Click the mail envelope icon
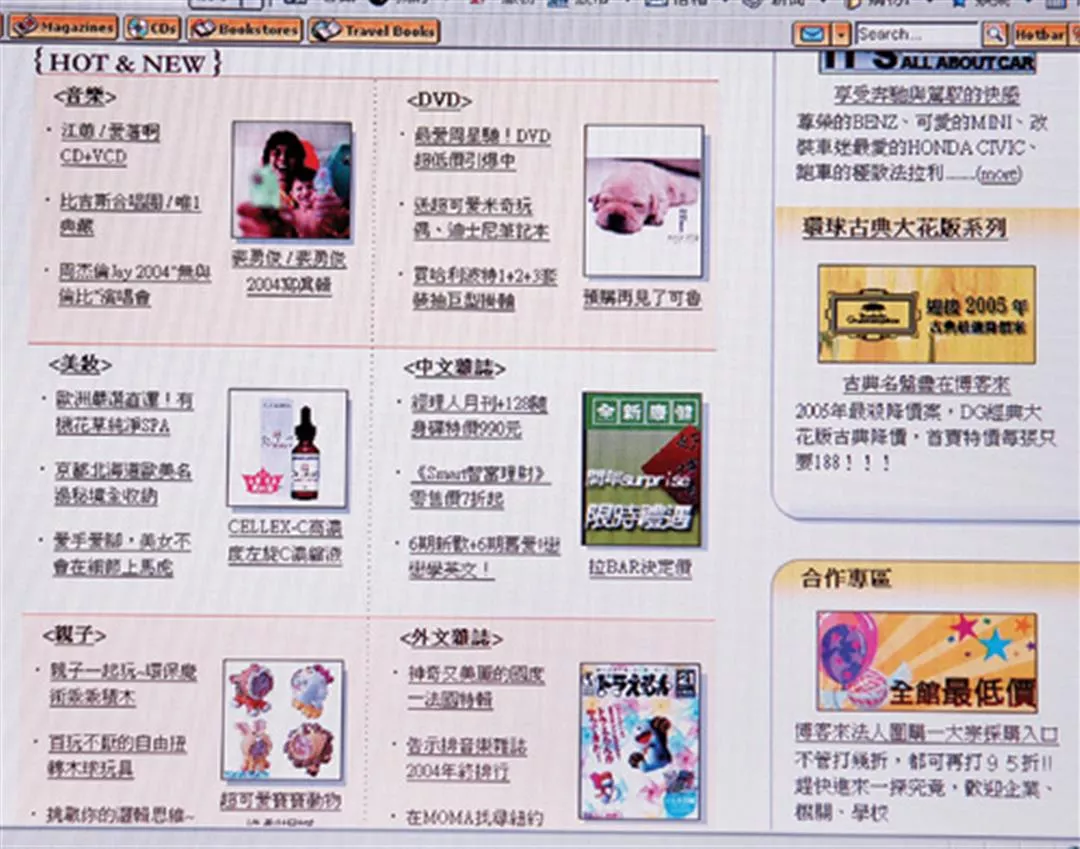Viewport: 1080px width, 849px height. [x=811, y=34]
